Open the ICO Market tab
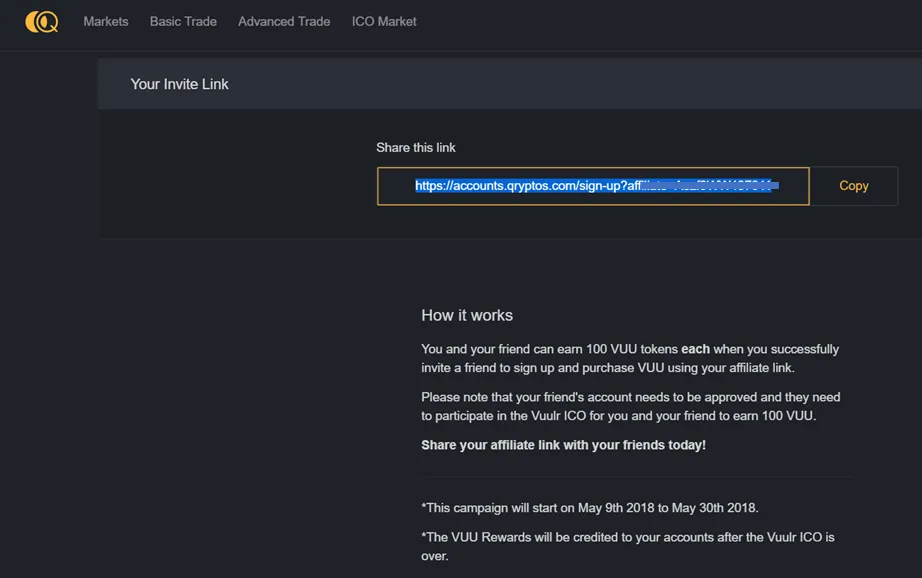This screenshot has width=922, height=578. 384,22
